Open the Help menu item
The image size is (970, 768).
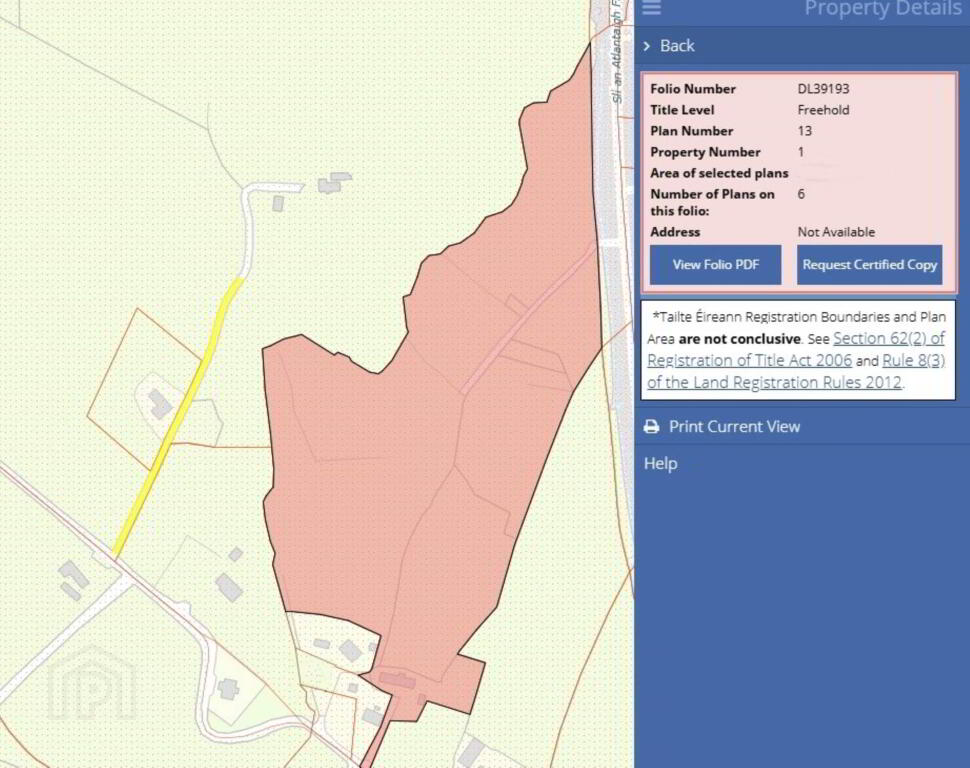660,464
